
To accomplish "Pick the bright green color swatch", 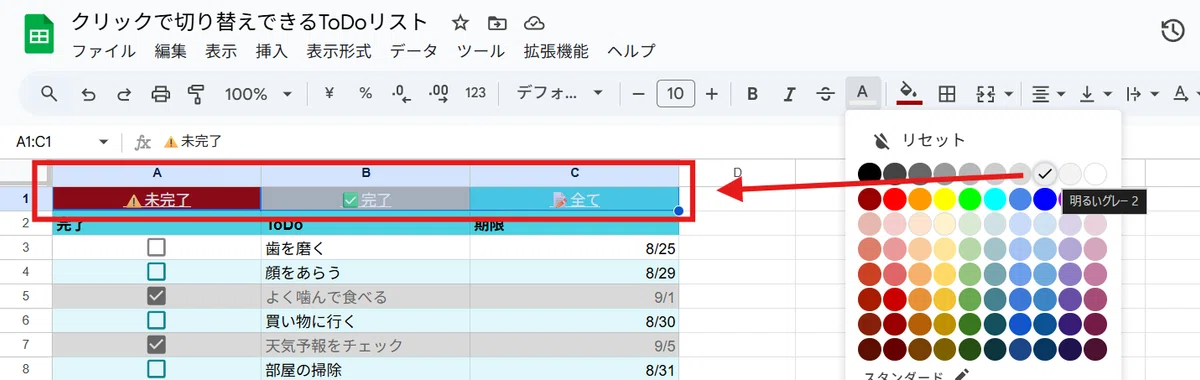I will pyautogui.click(x=970, y=199).
